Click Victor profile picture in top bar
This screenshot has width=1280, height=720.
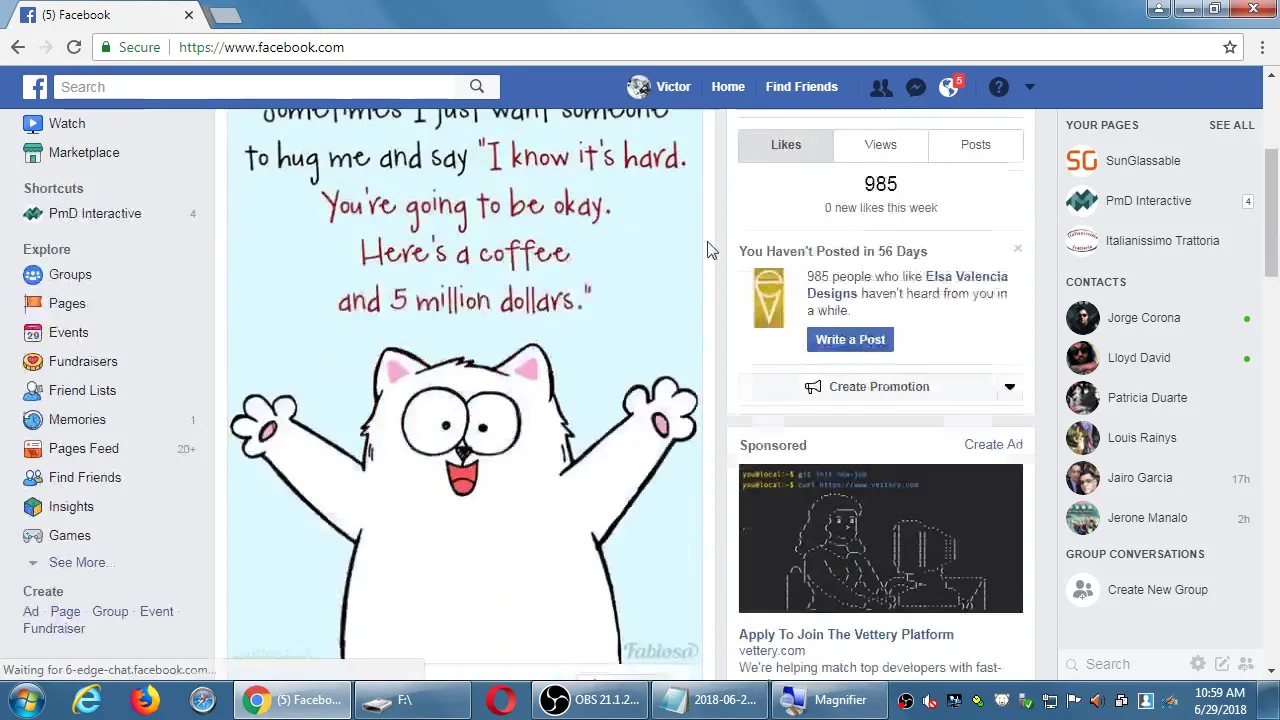(x=639, y=87)
